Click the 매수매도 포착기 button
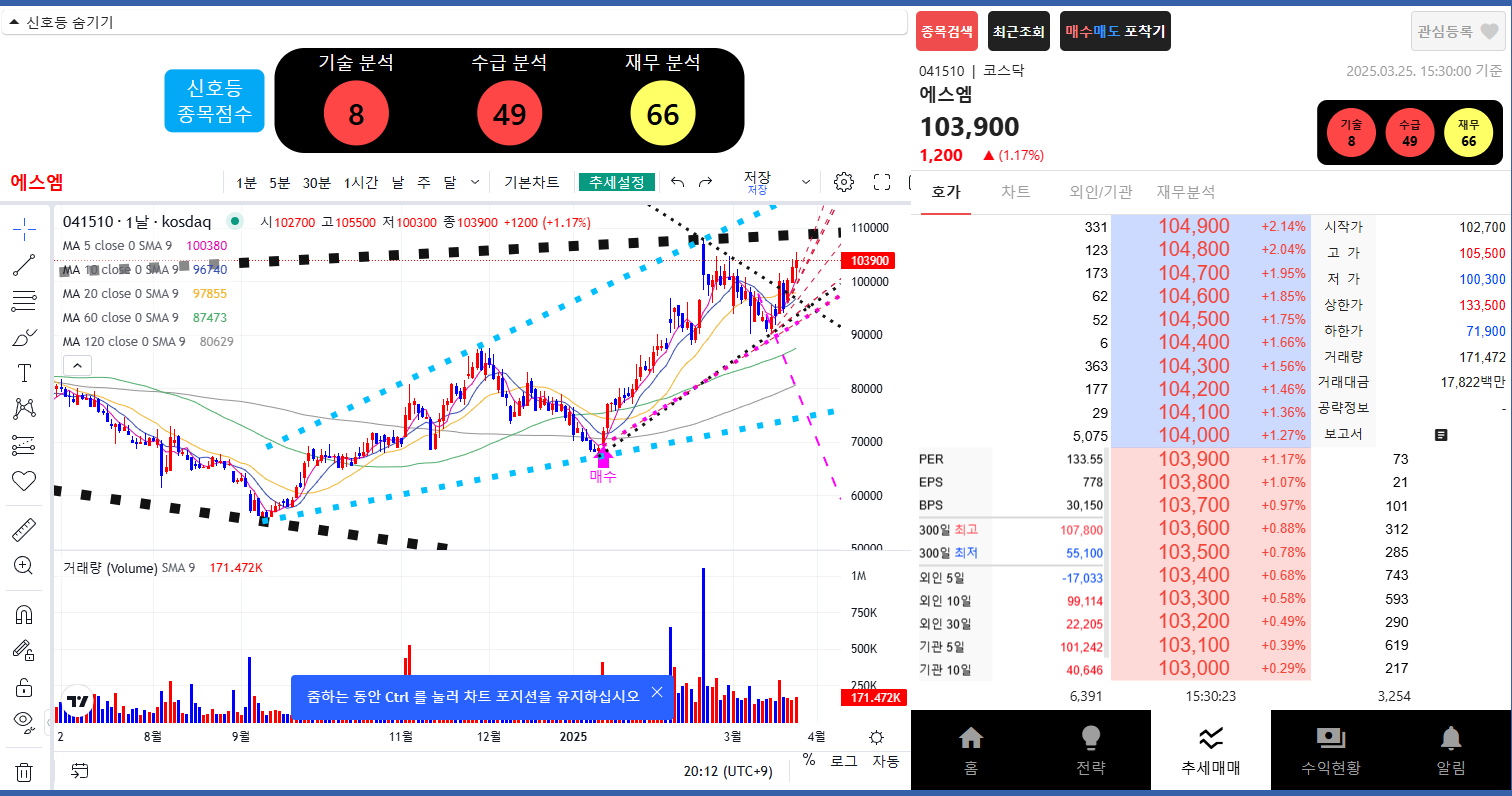 click(x=1115, y=31)
